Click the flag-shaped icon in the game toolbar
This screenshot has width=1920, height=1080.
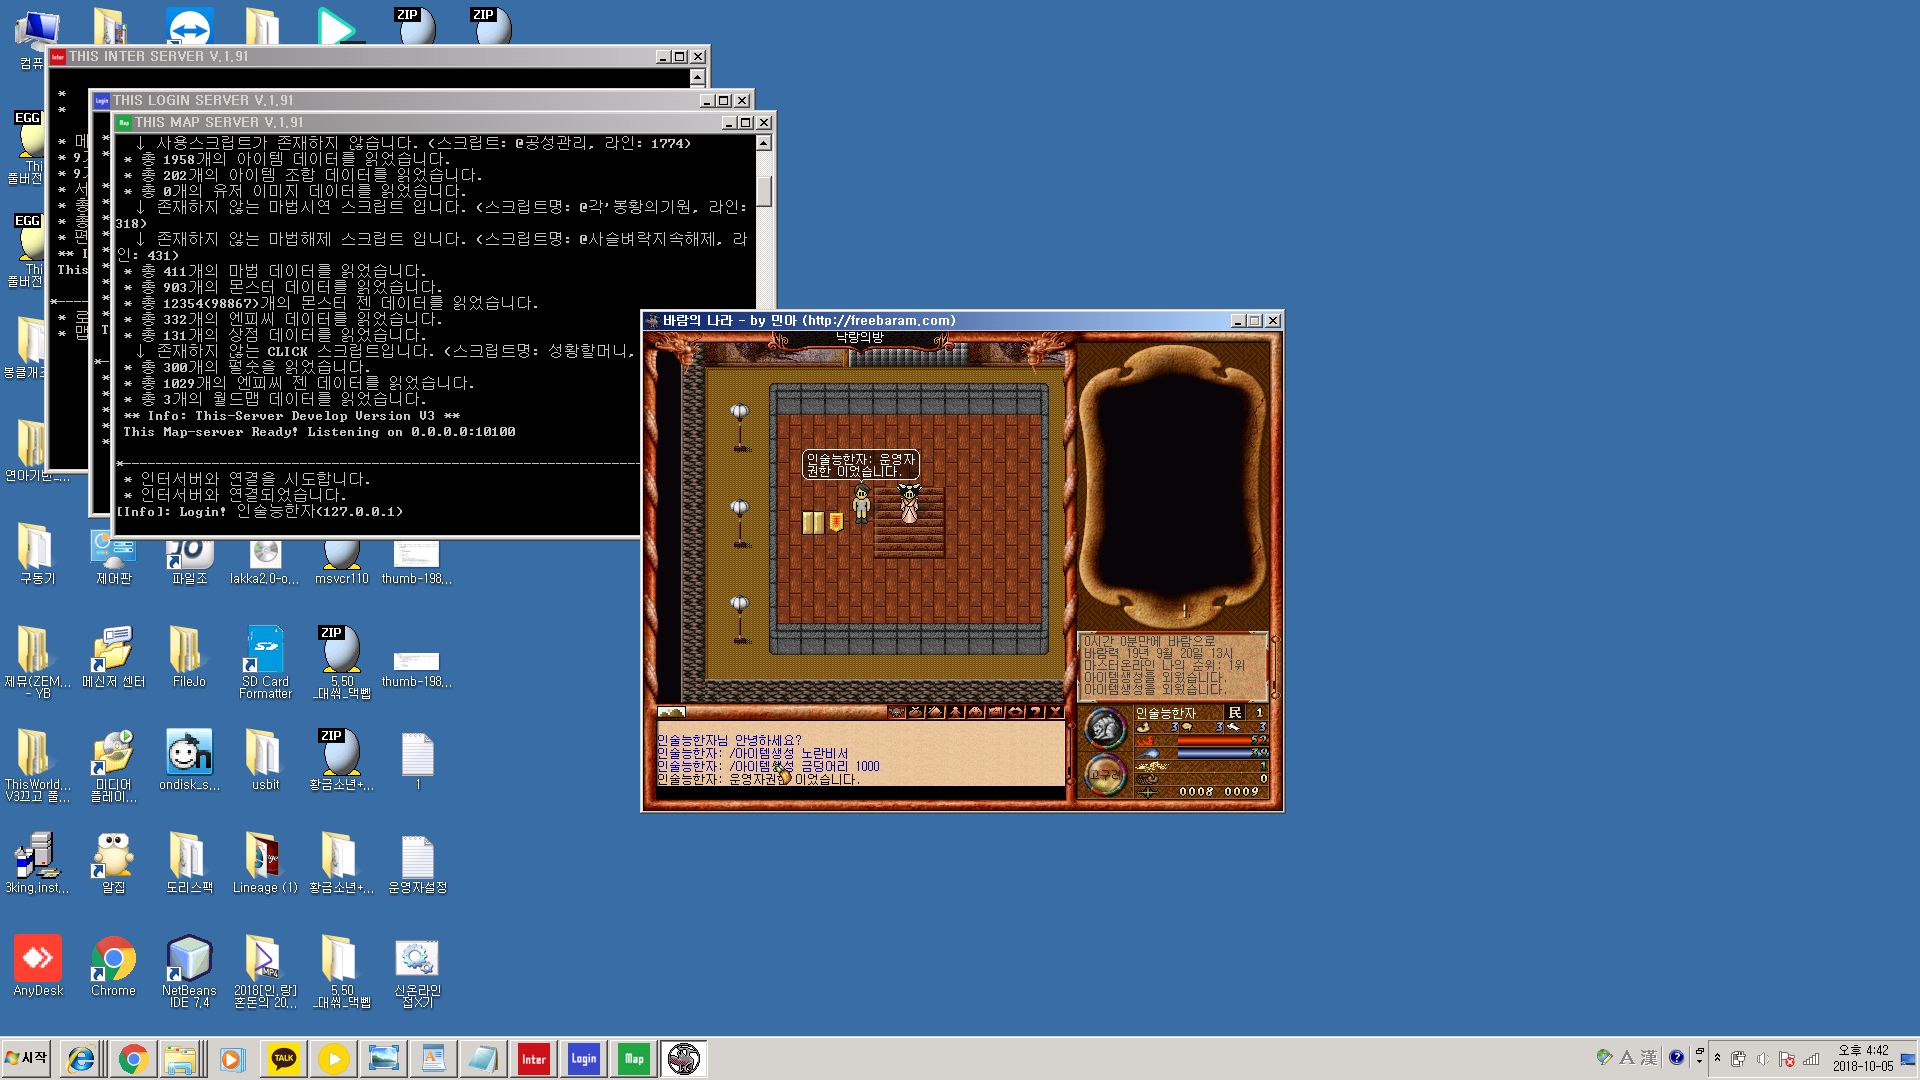tap(995, 712)
